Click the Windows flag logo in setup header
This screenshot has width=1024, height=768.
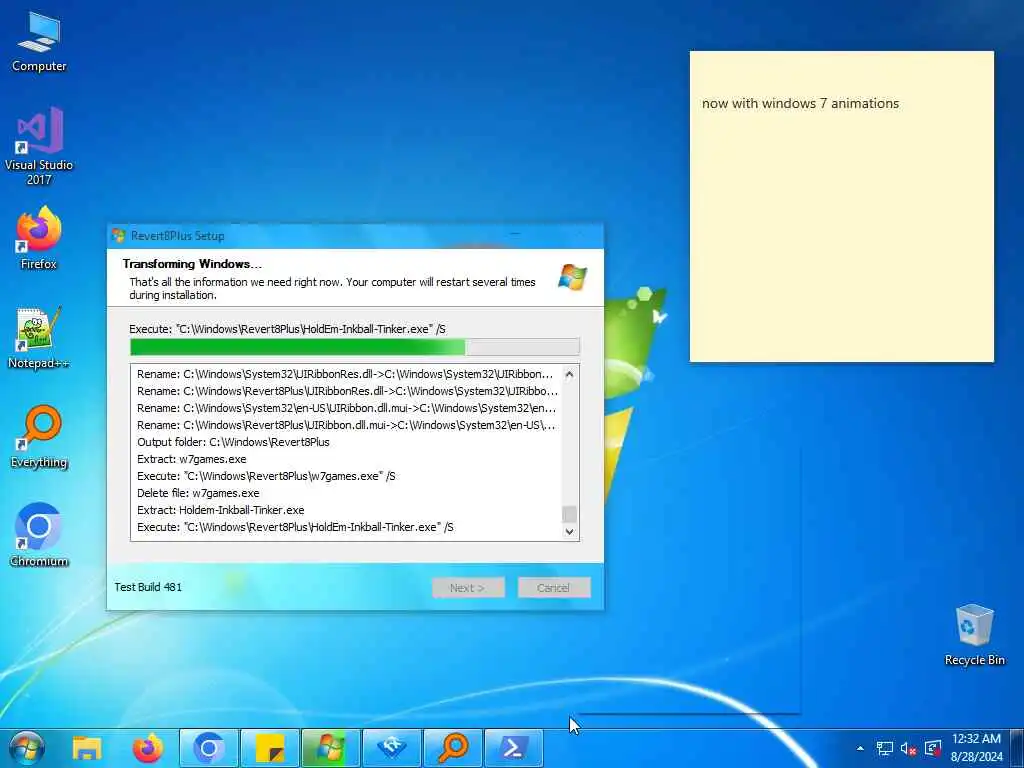tap(573, 278)
